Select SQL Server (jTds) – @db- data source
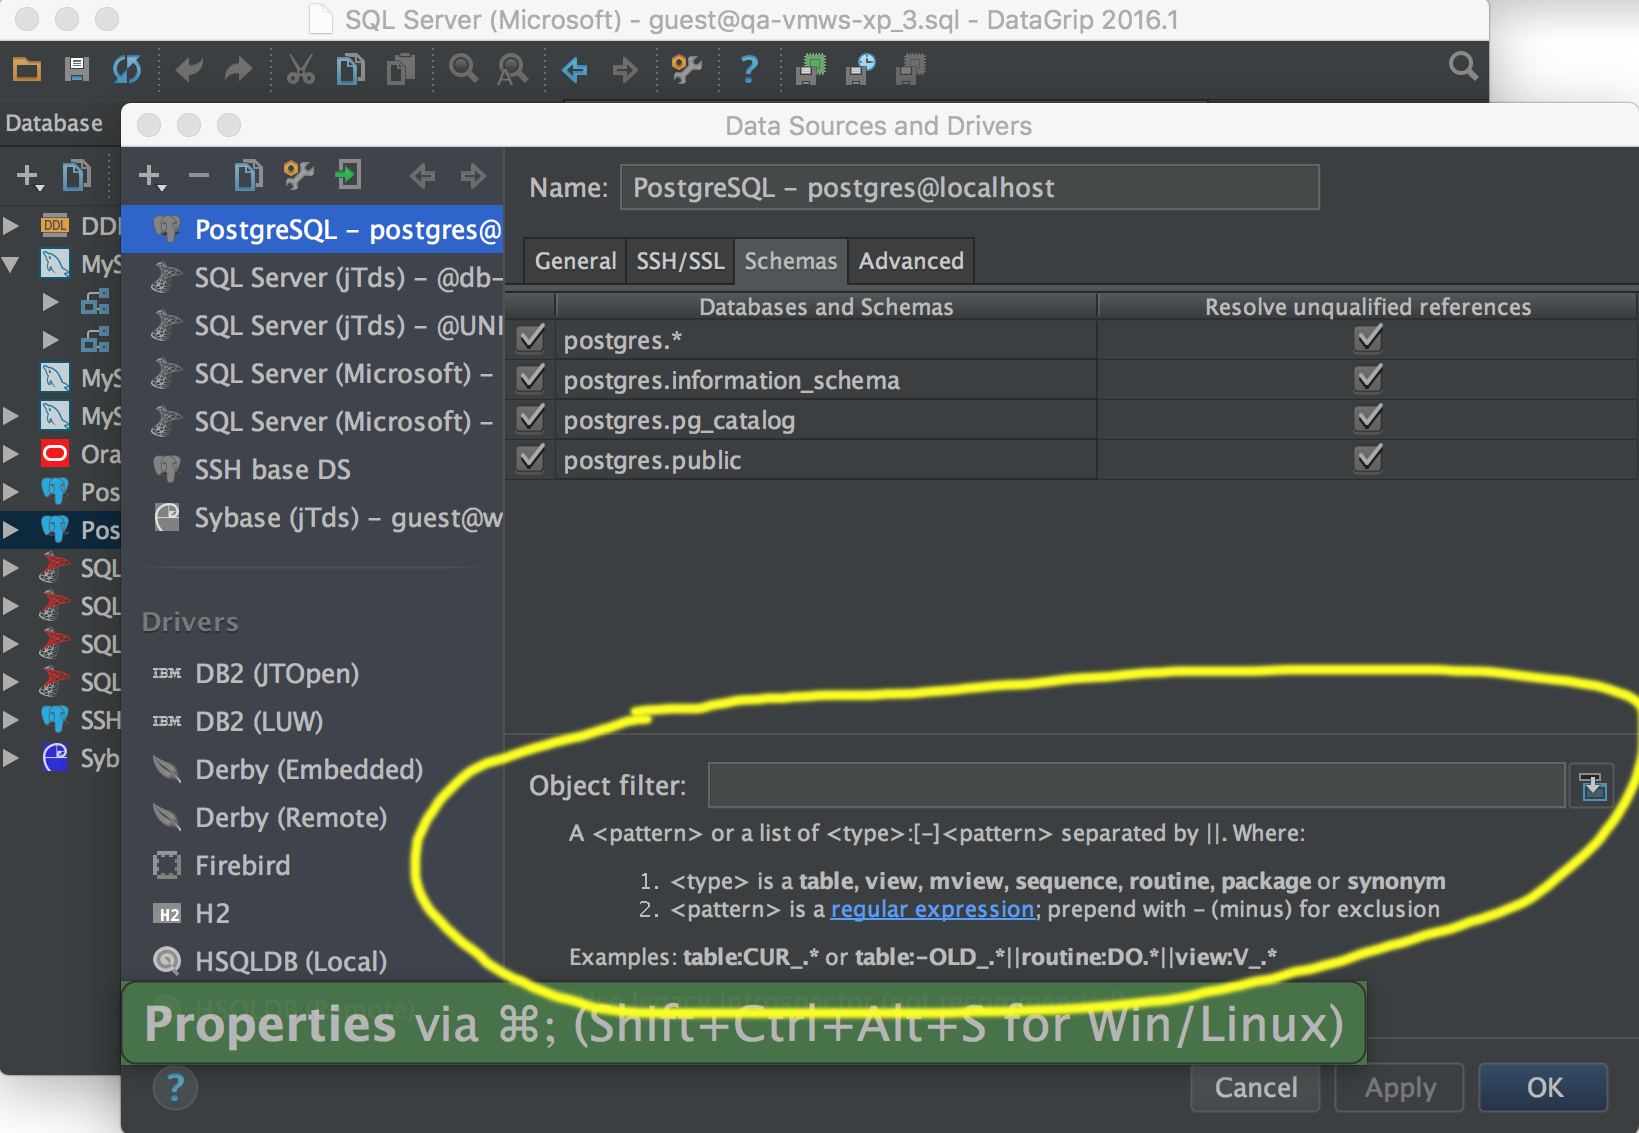Image resolution: width=1639 pixels, height=1133 pixels. coord(313,278)
